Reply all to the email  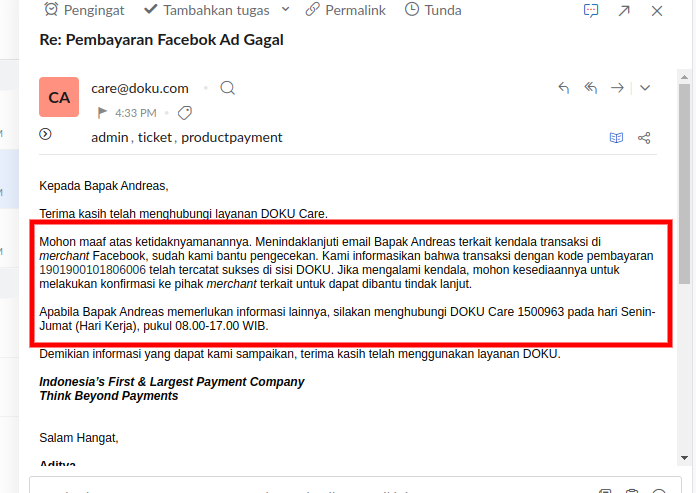(x=590, y=88)
